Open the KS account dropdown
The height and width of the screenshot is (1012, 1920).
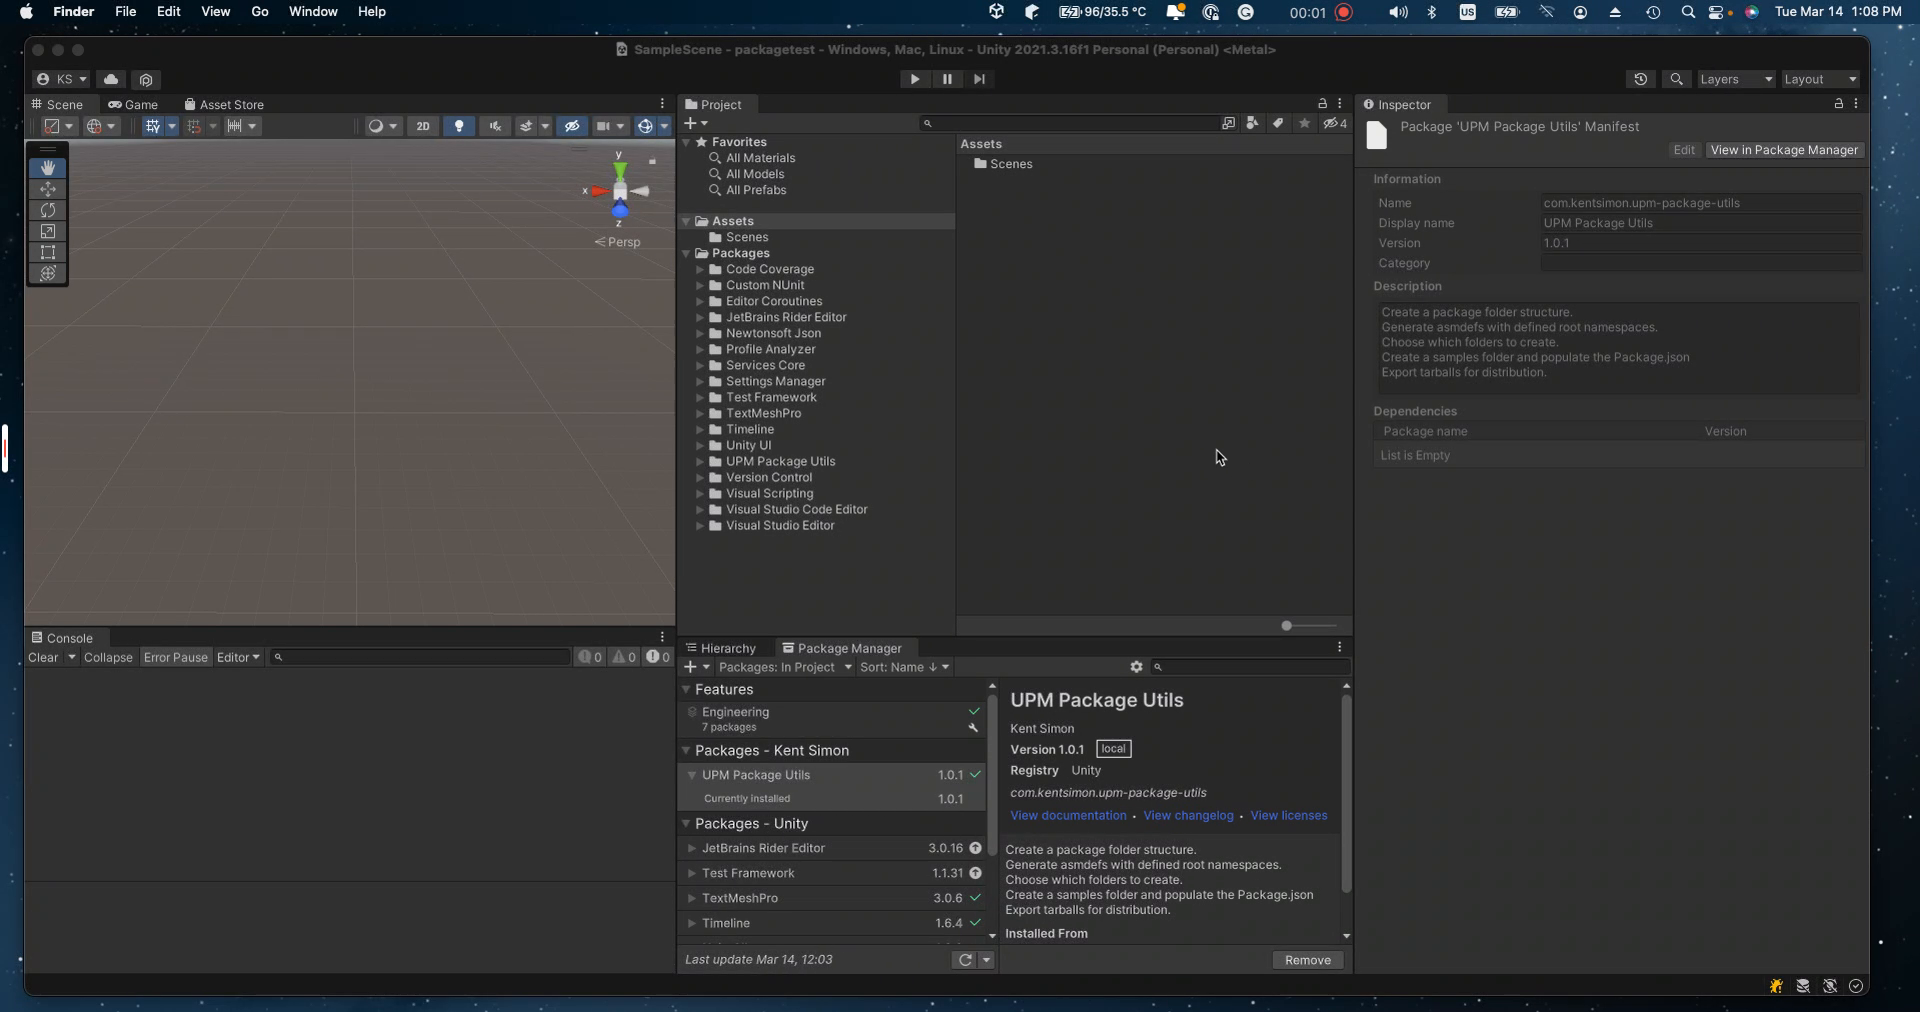click(61, 79)
